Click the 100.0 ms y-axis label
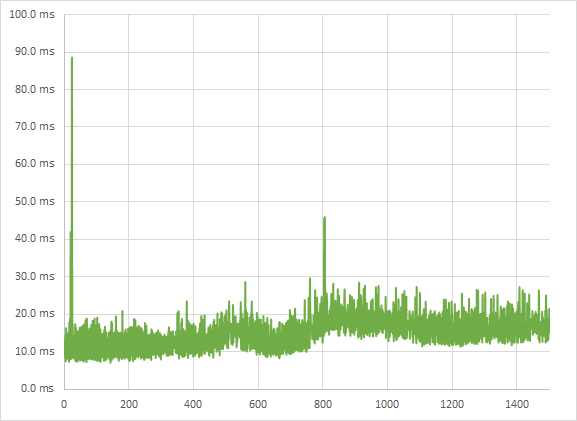577x421 pixels. (32, 15)
